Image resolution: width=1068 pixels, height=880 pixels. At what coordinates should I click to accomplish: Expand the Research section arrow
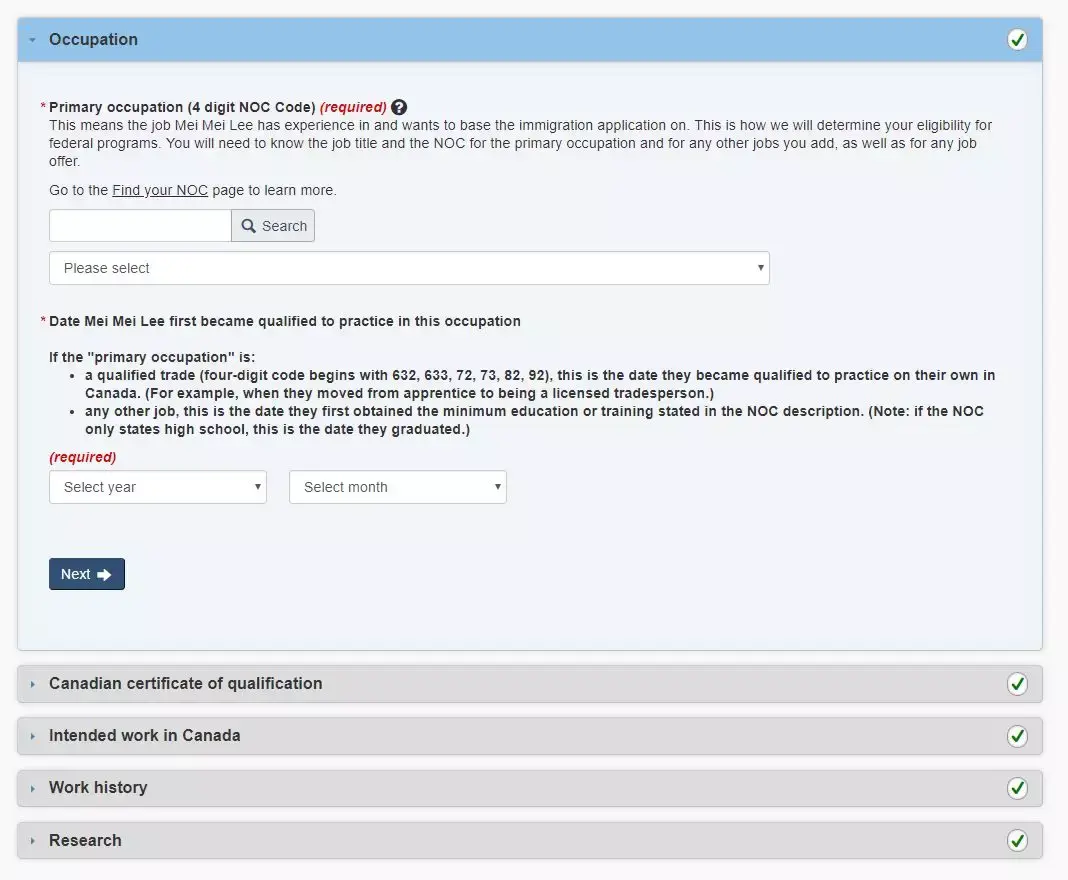tap(33, 840)
